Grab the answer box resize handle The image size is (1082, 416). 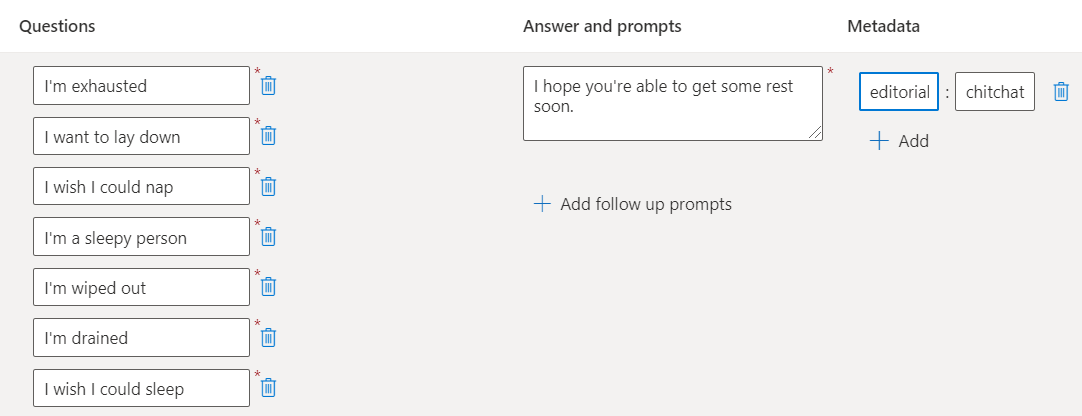816,134
